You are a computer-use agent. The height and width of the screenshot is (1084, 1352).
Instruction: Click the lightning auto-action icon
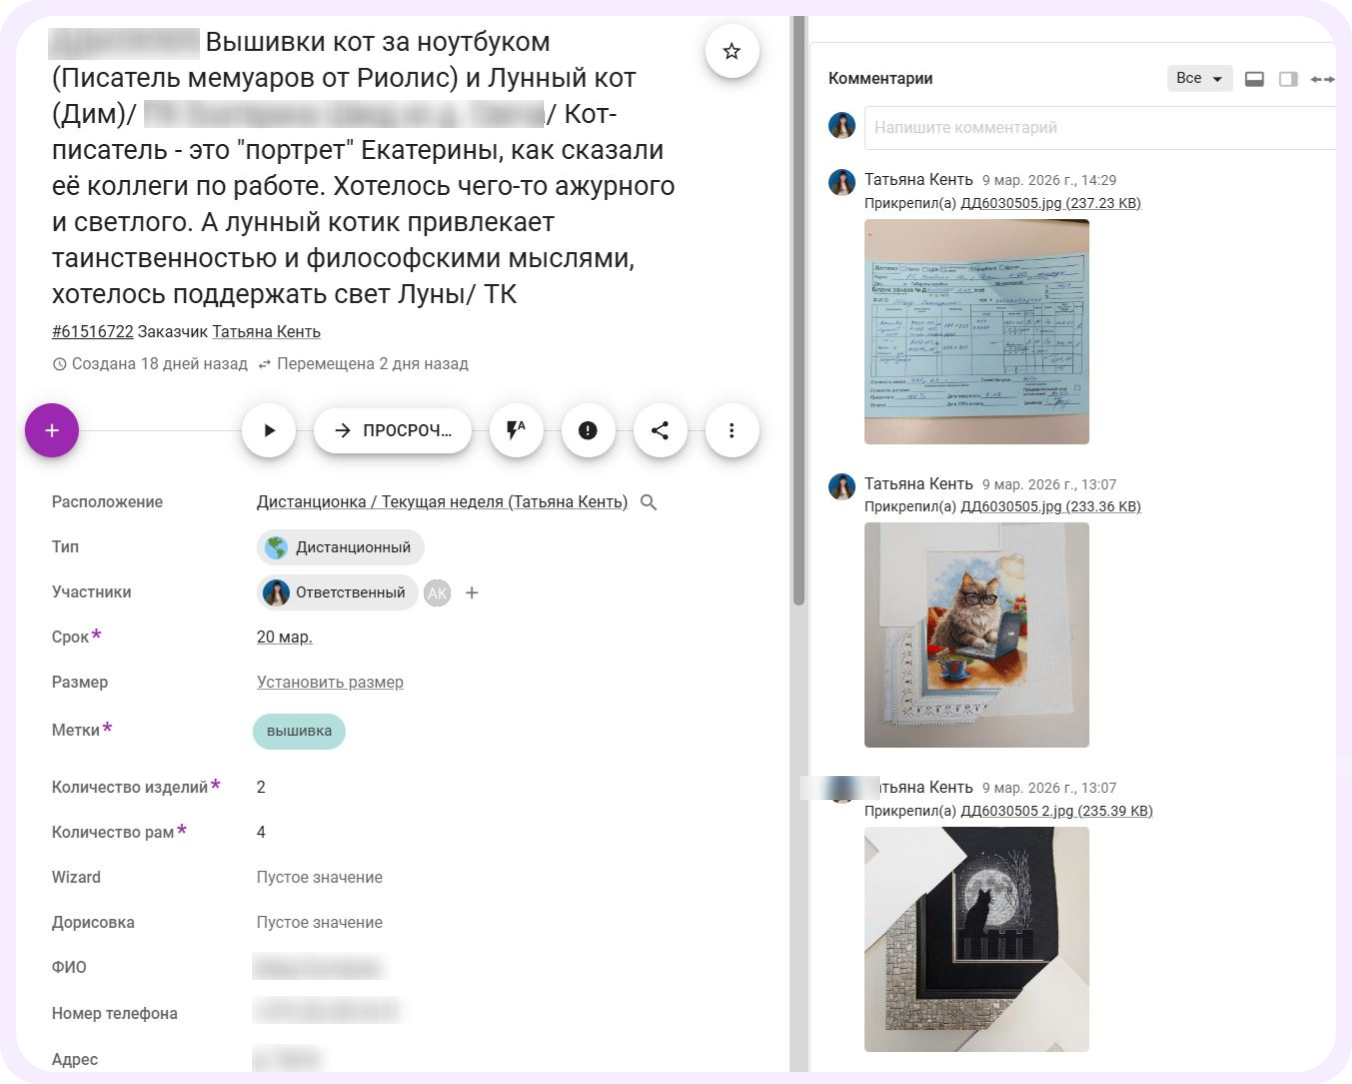click(x=516, y=430)
